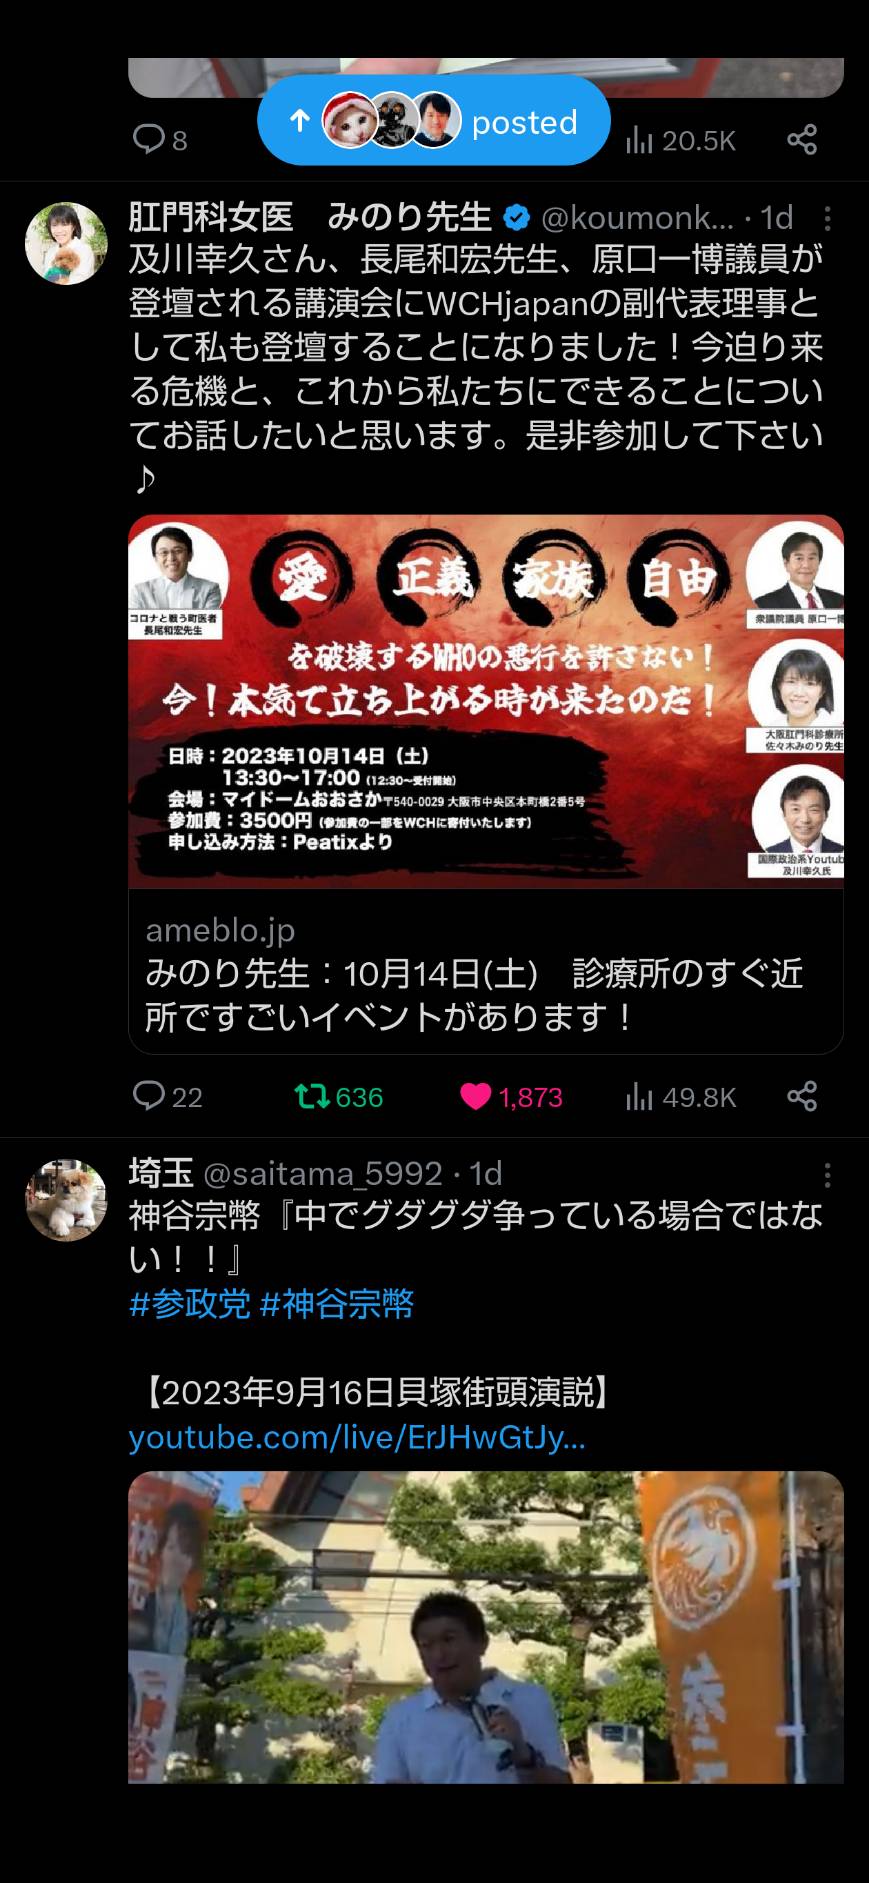This screenshot has width=869, height=1883.
Task: Toggle retweet on tweet with 636 reposts
Action: click(339, 1097)
